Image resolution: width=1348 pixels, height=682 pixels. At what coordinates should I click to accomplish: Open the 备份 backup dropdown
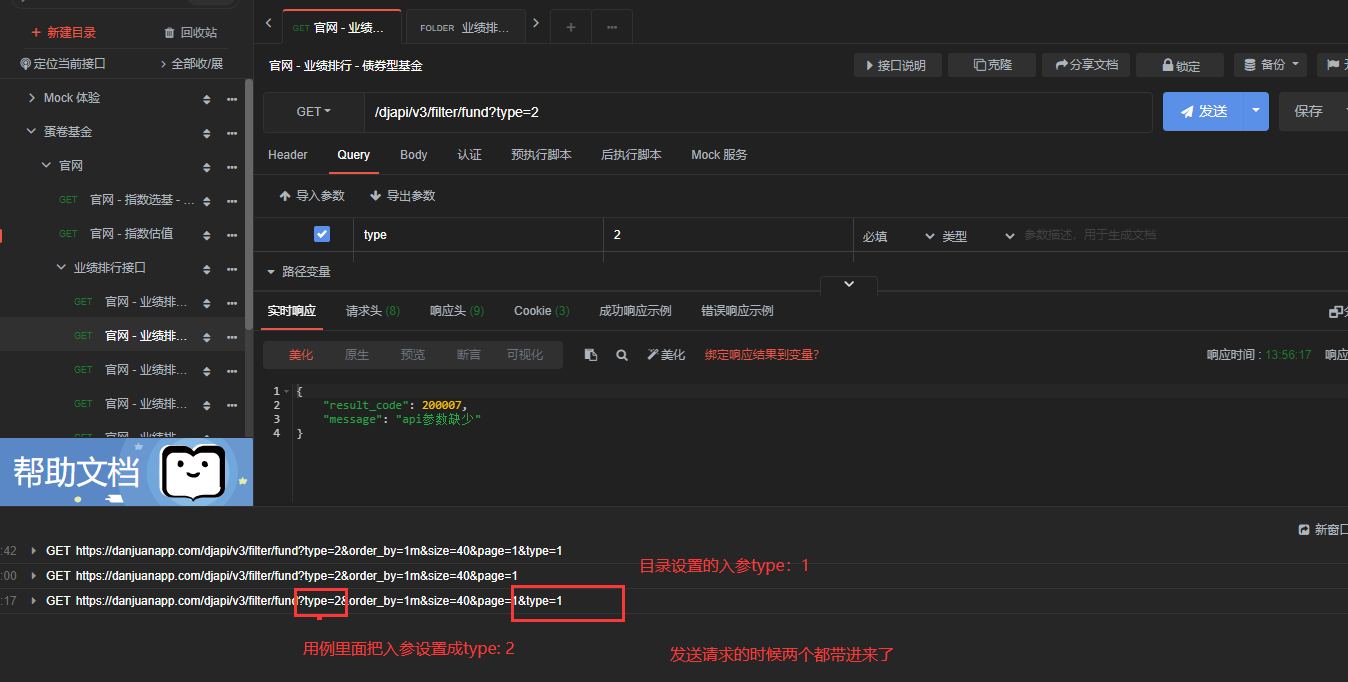1270,65
